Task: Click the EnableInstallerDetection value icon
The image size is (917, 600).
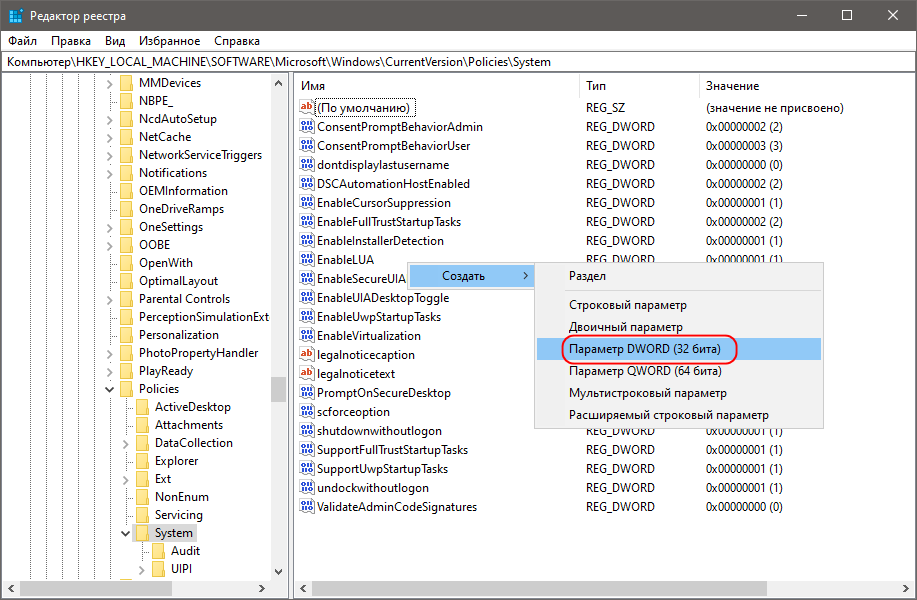Action: 306,240
